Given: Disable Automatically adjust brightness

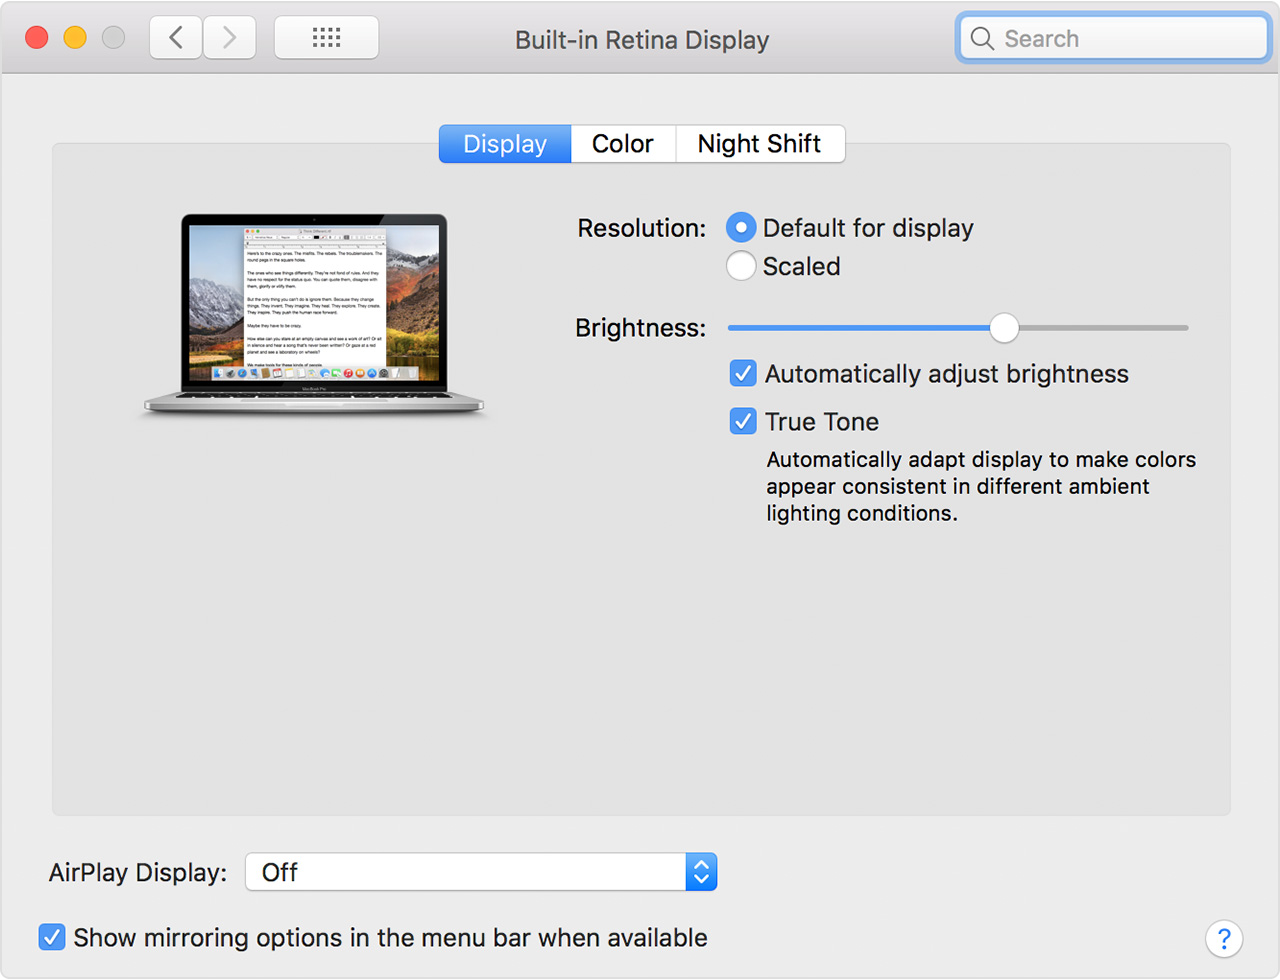Looking at the screenshot, I should 743,373.
